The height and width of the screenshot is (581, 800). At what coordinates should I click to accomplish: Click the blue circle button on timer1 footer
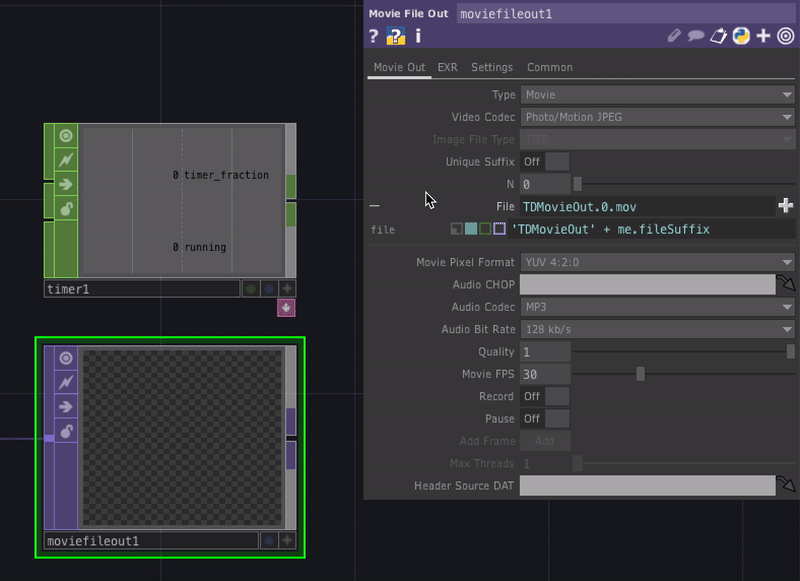coord(269,289)
